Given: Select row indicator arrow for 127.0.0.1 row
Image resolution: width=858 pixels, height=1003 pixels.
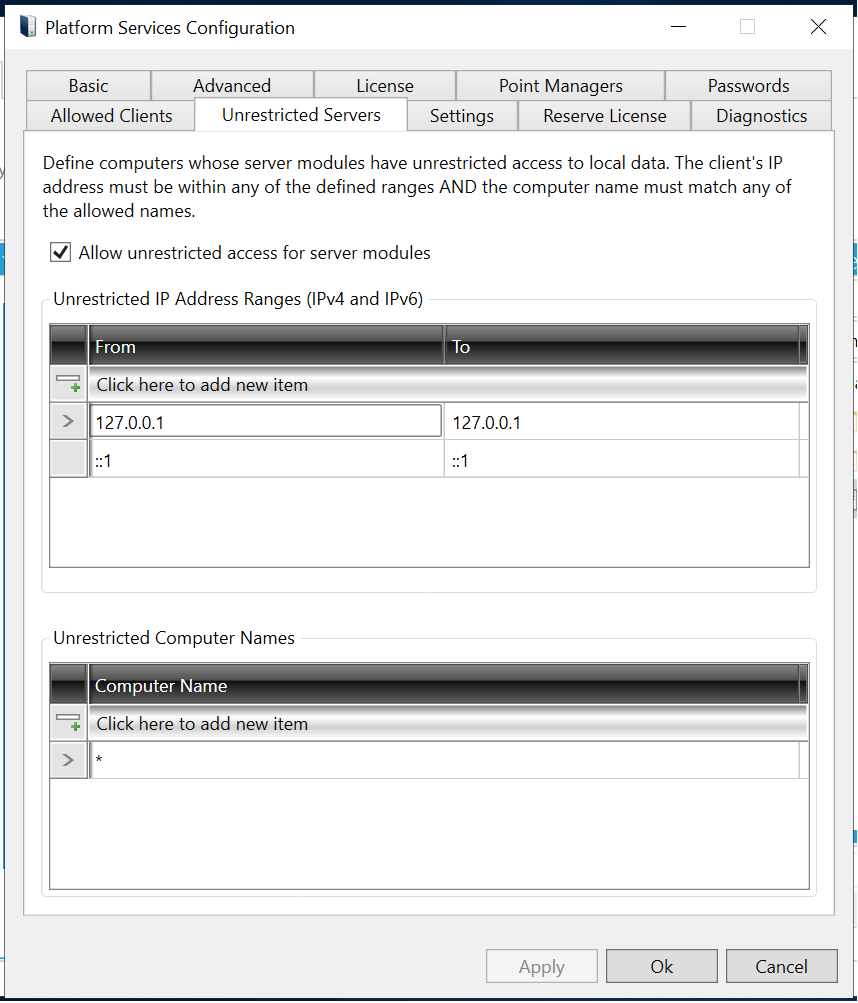Looking at the screenshot, I should tap(68, 422).
